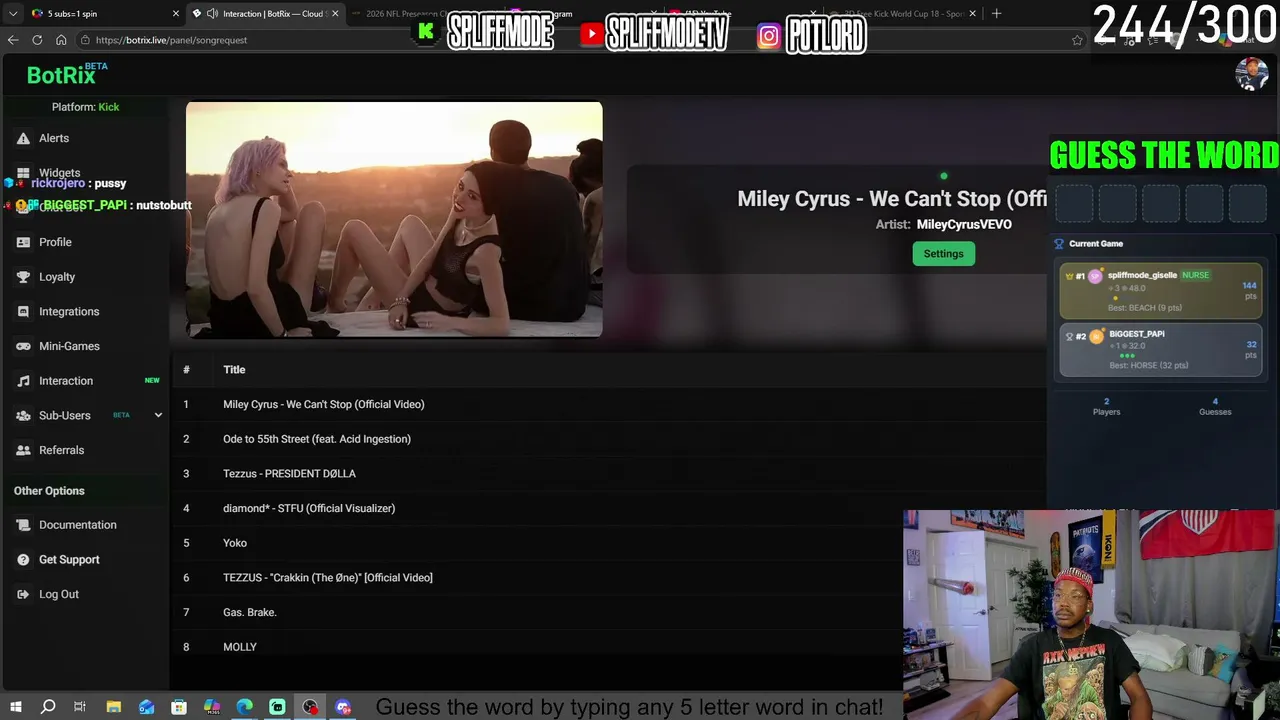Close the '5 subs=1 spin' browser tab
This screenshot has width=1280, height=720.
click(176, 14)
